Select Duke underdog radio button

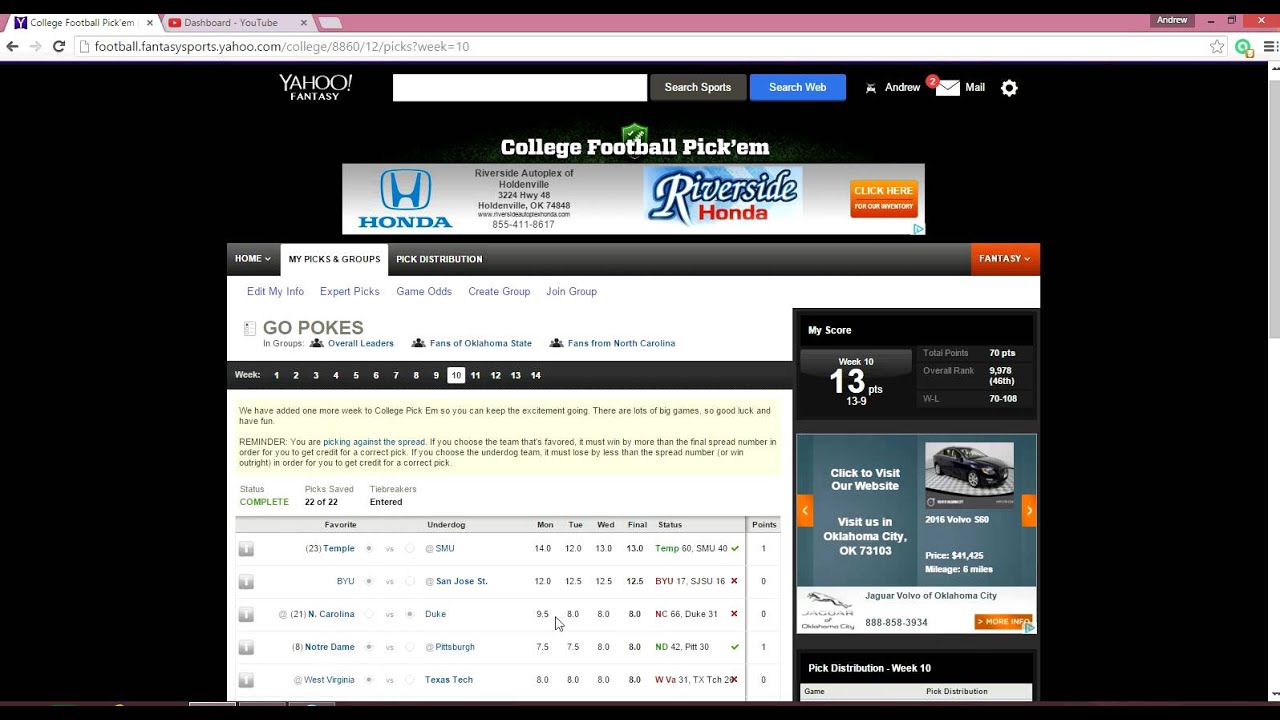click(x=410, y=614)
